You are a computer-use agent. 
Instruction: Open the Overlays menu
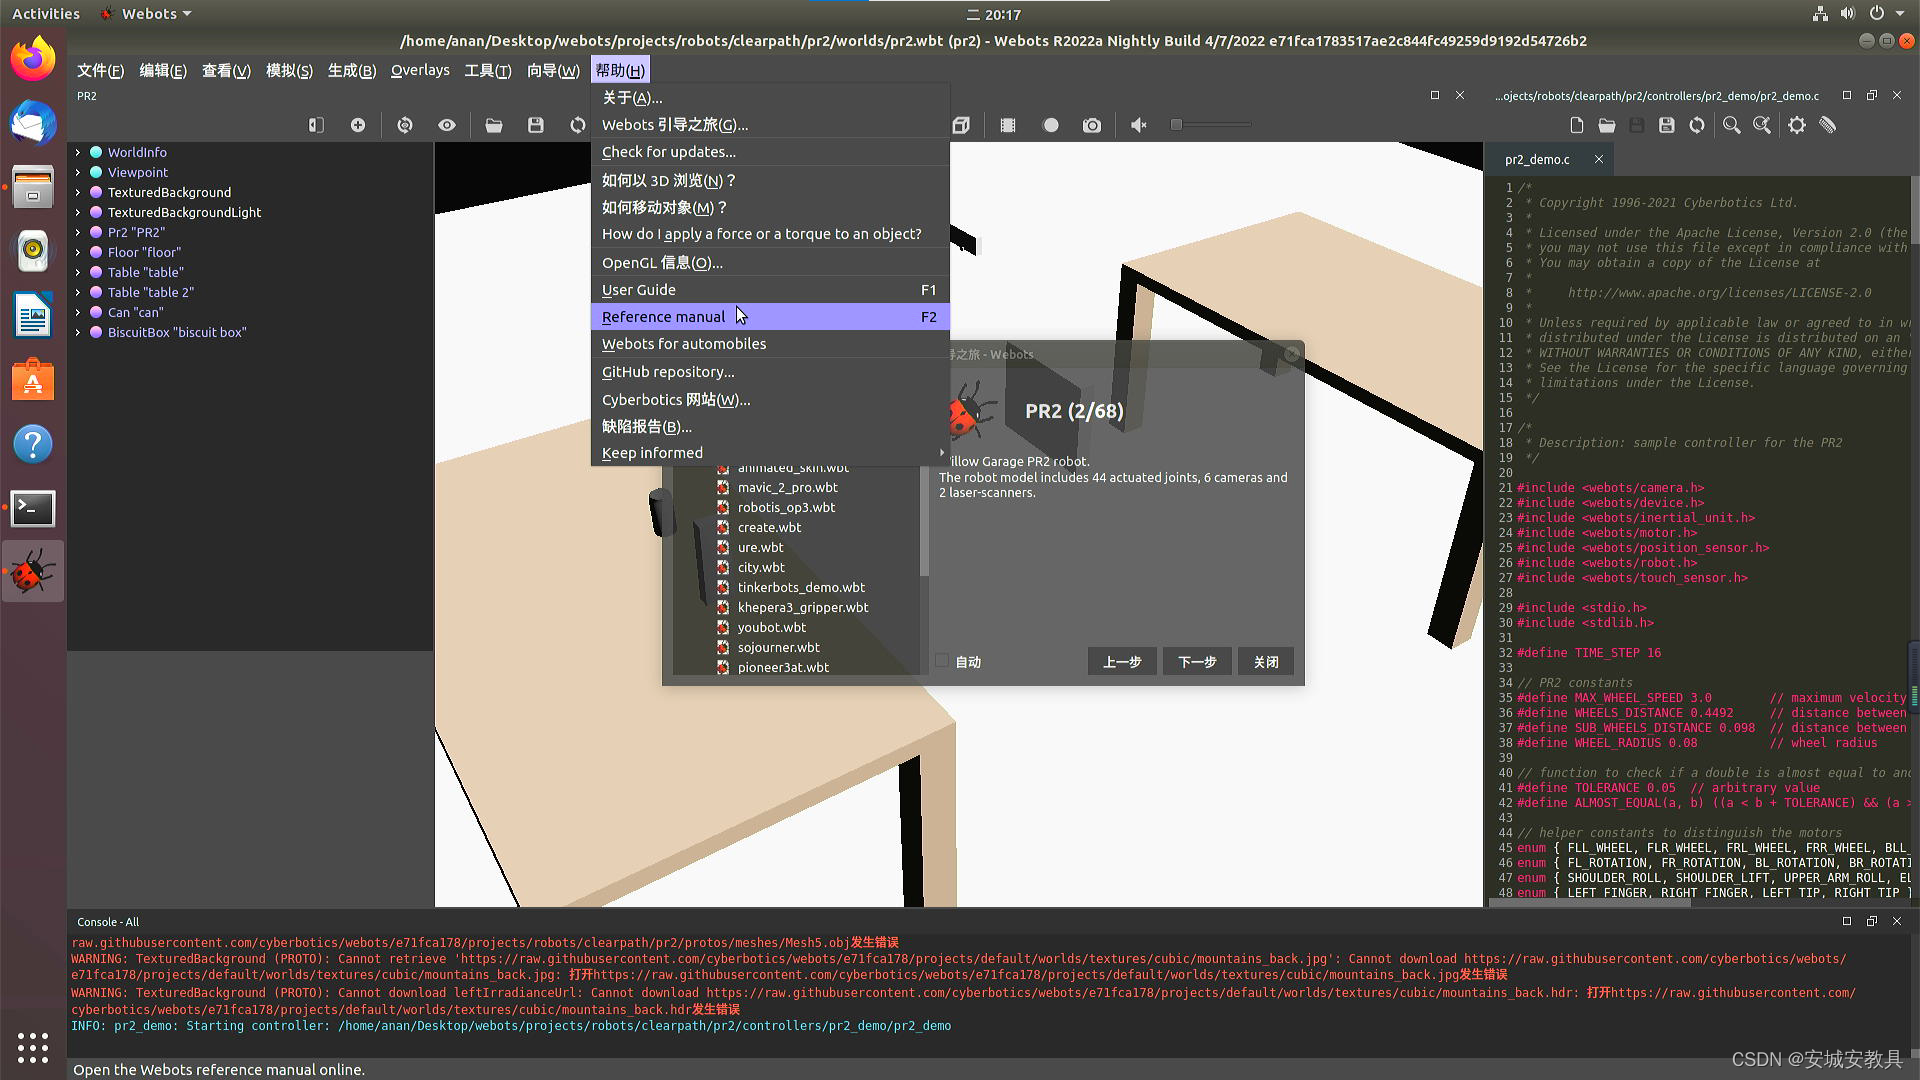[x=420, y=70]
